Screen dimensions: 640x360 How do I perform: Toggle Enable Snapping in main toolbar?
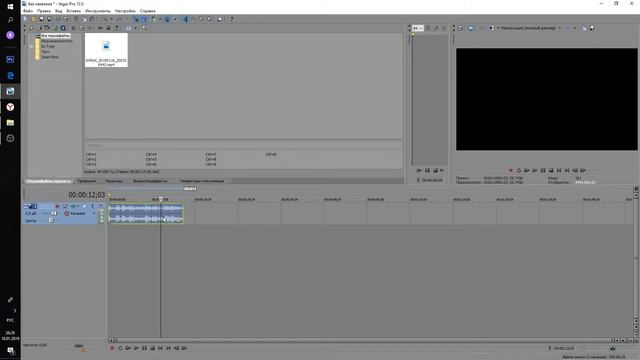[137, 19]
